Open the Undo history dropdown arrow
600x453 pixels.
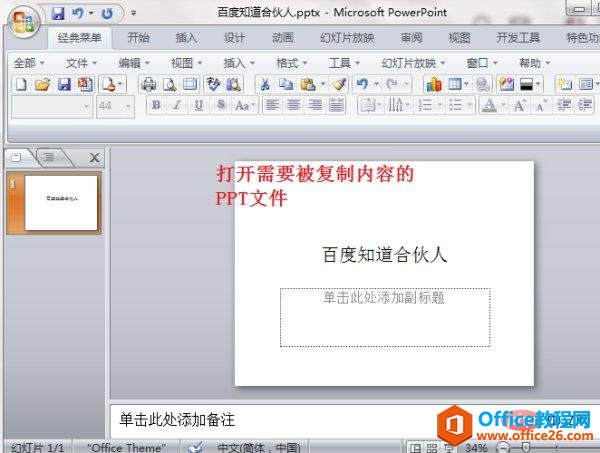377,84
